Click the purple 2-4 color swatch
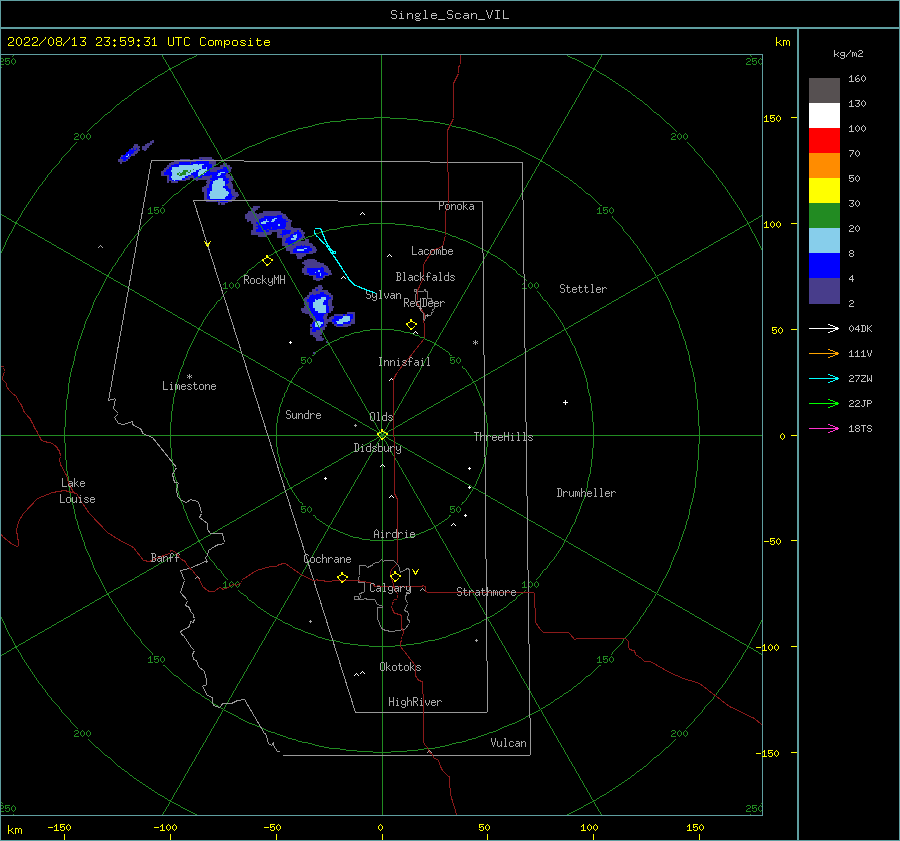The height and width of the screenshot is (841, 900). 824,290
